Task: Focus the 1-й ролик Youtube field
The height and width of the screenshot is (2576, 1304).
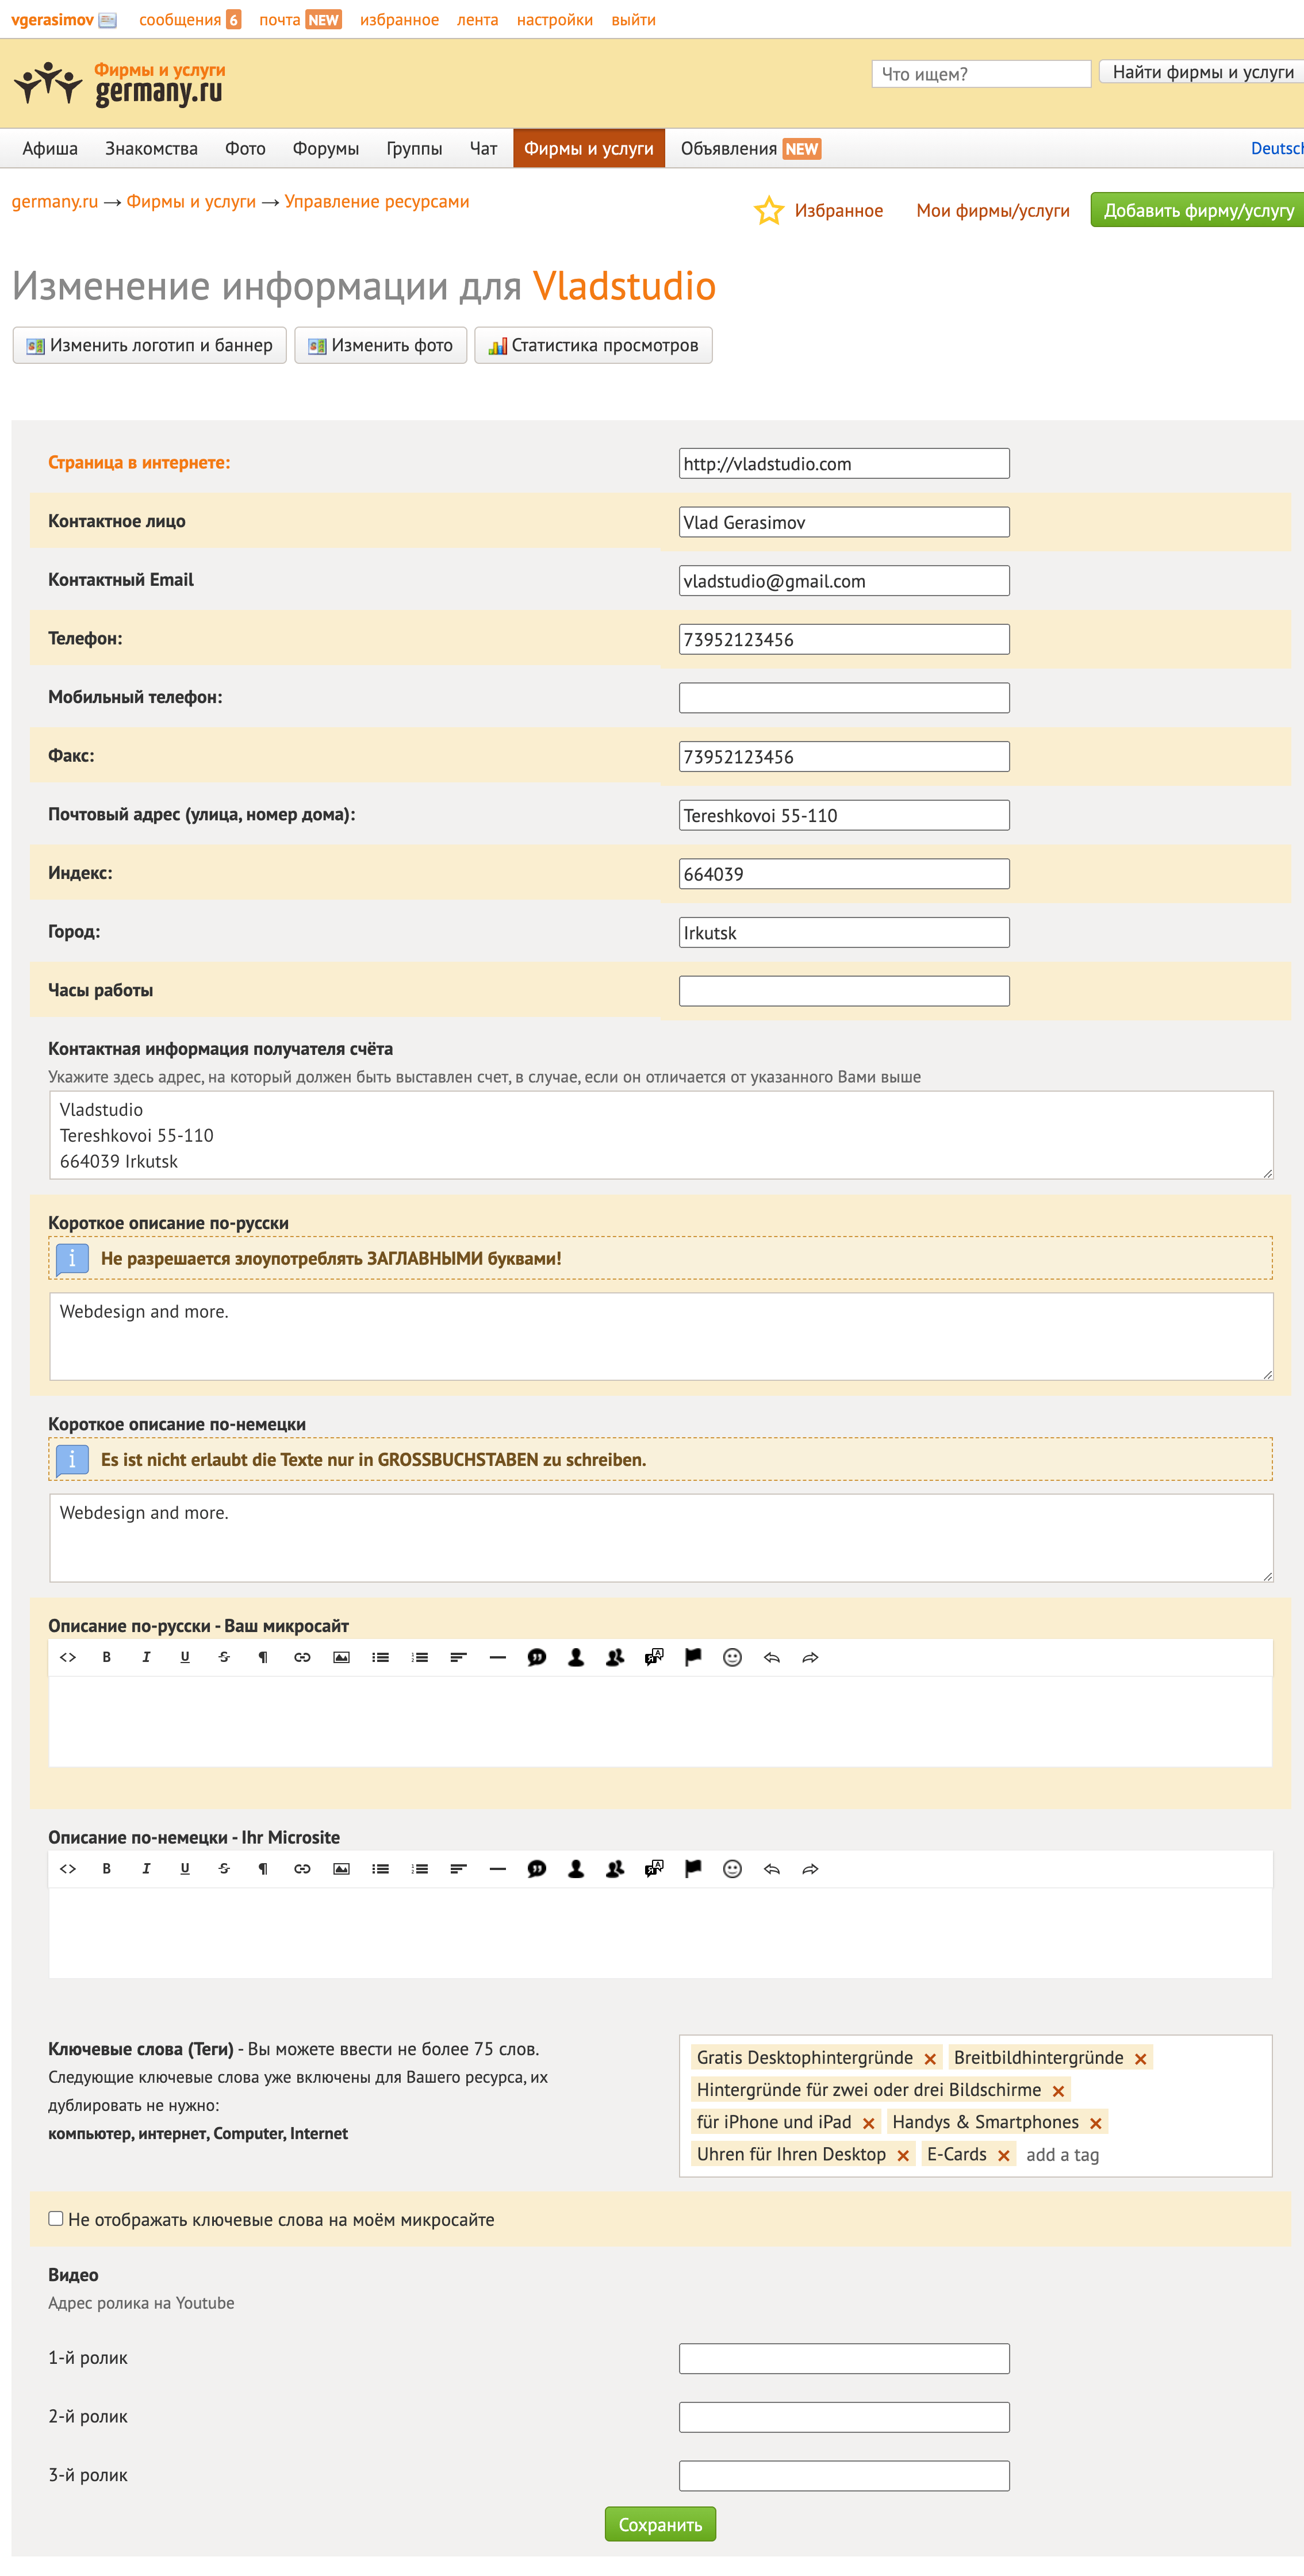Action: click(844, 2359)
